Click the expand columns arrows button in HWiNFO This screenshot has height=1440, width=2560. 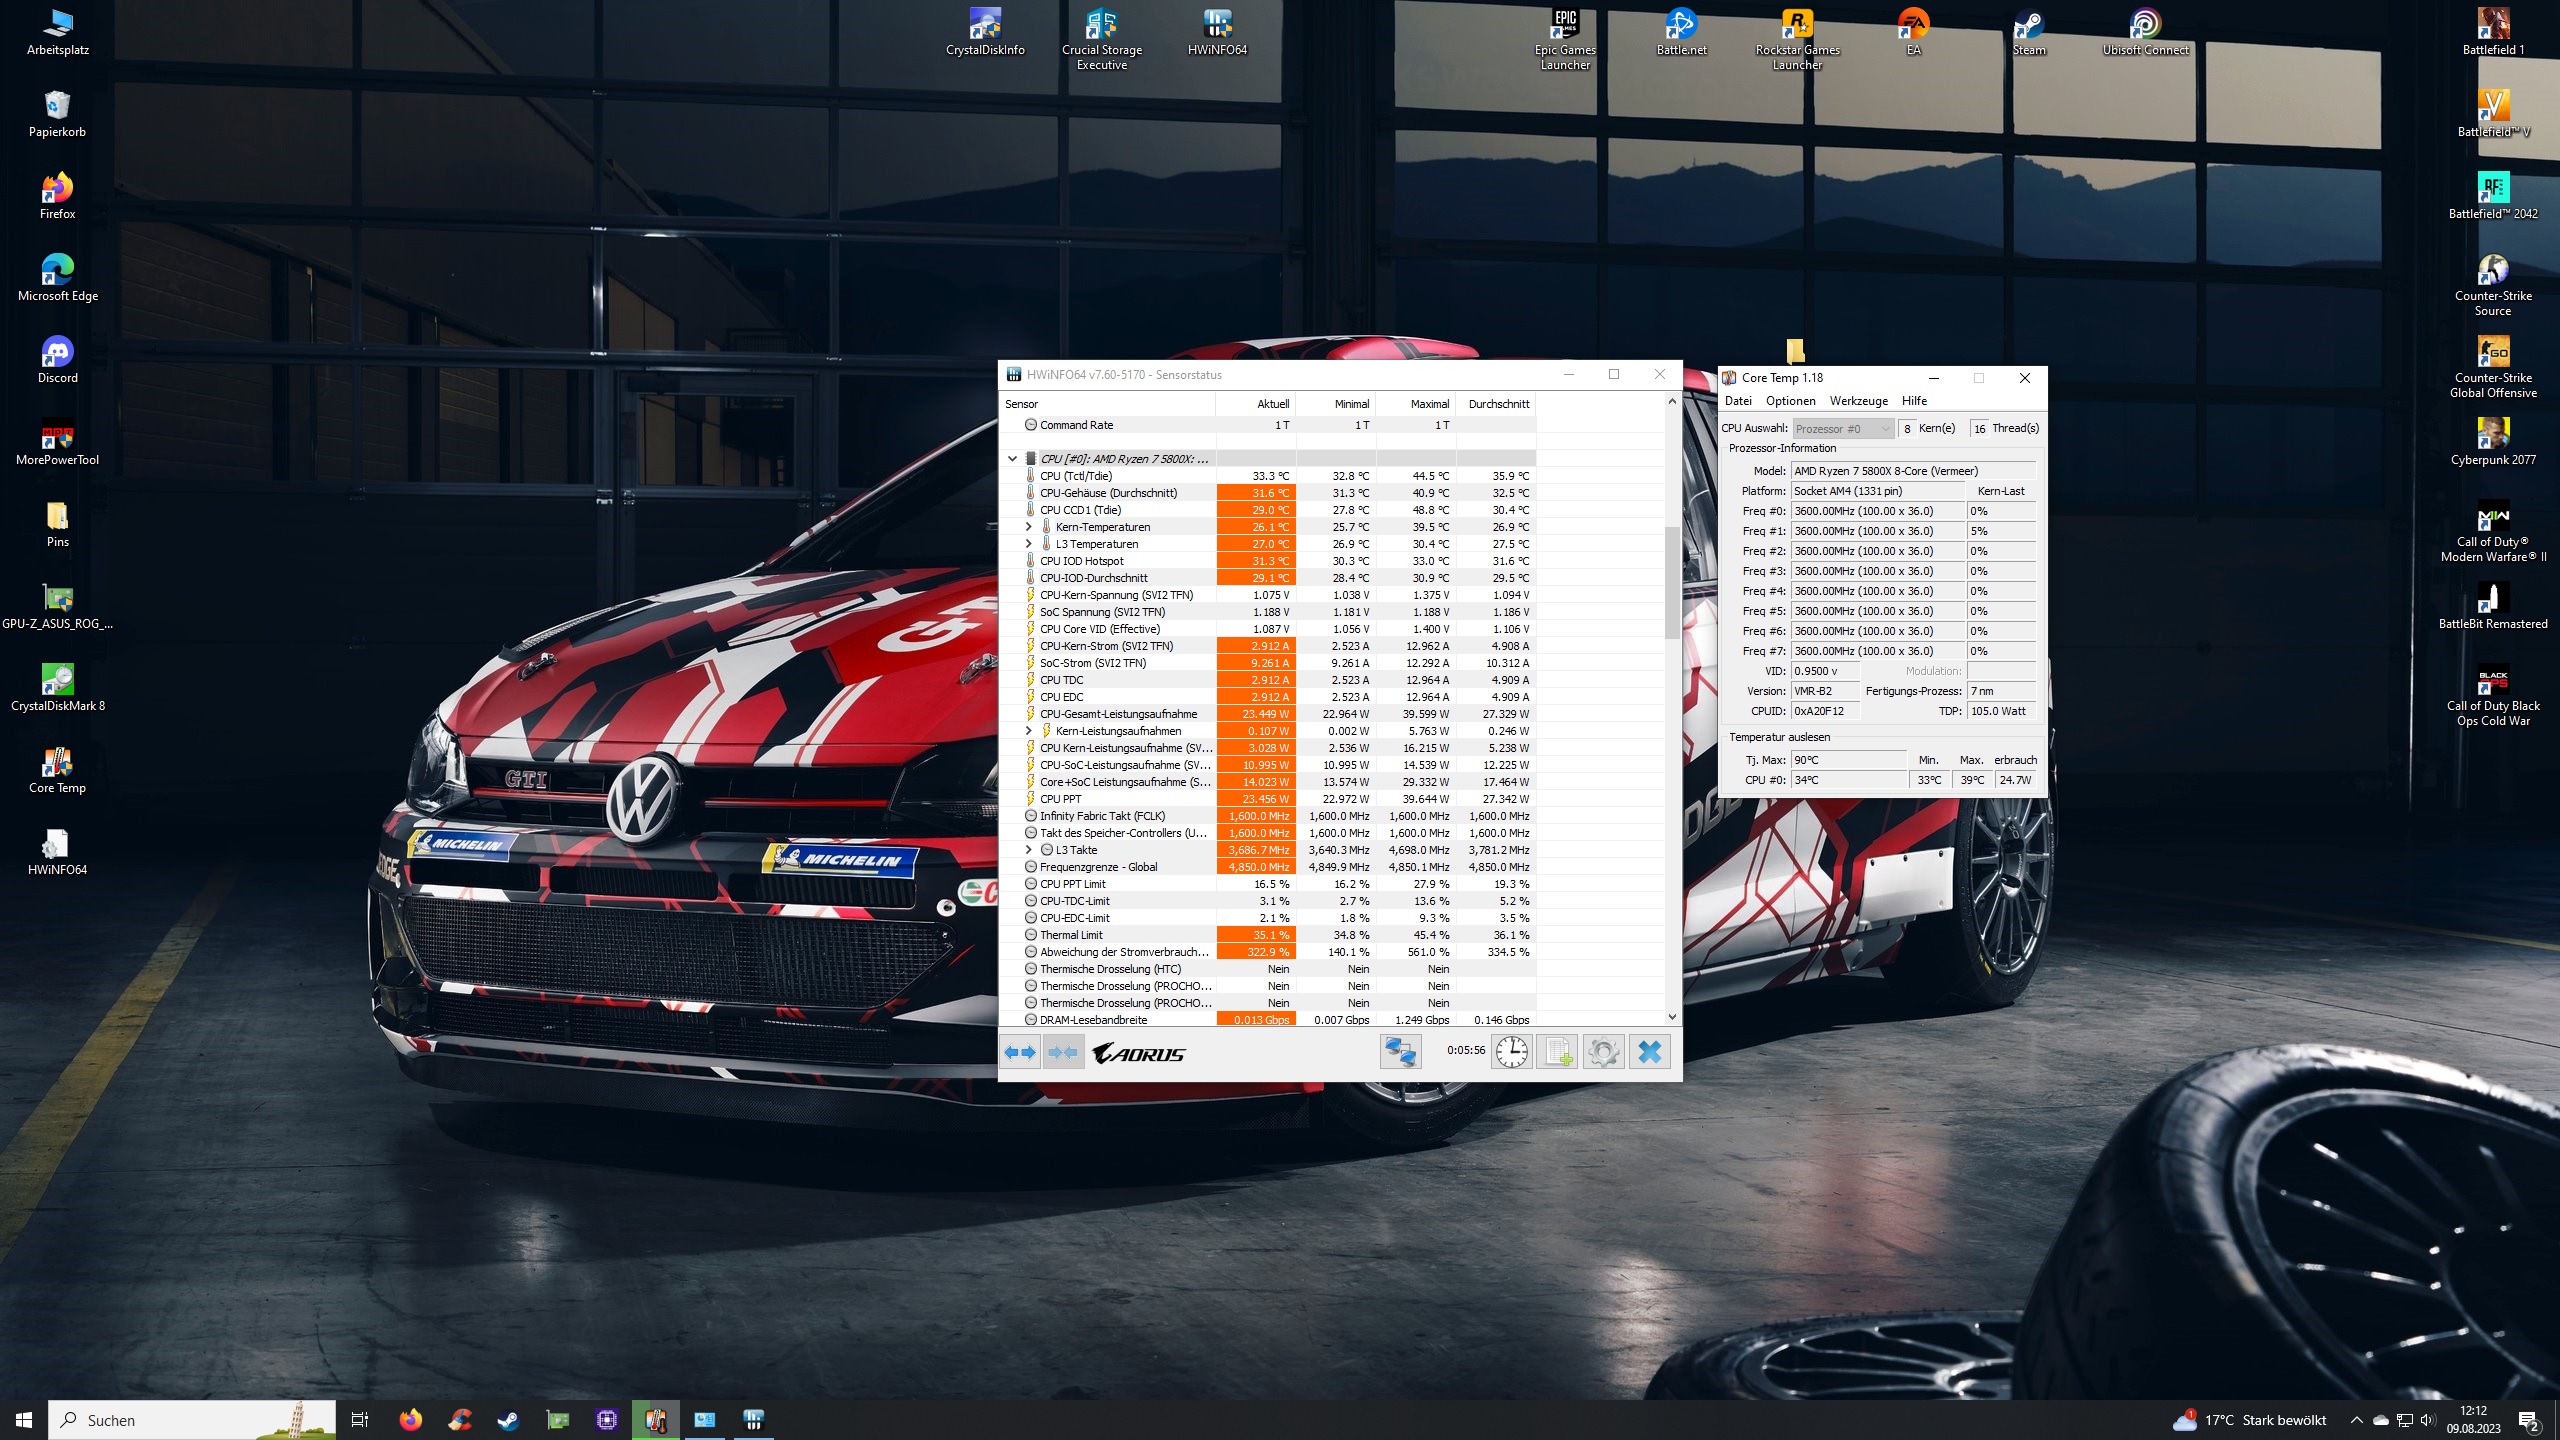coord(1020,1052)
